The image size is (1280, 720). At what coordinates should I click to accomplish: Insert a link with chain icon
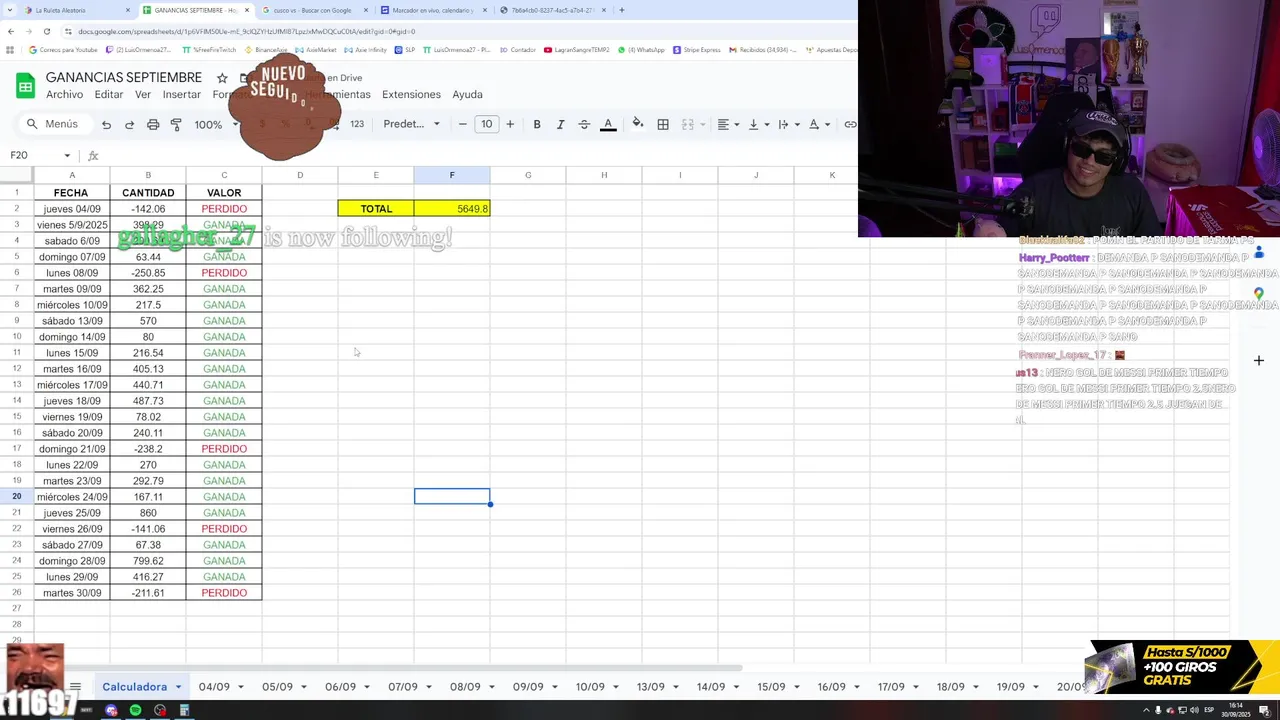(x=850, y=124)
